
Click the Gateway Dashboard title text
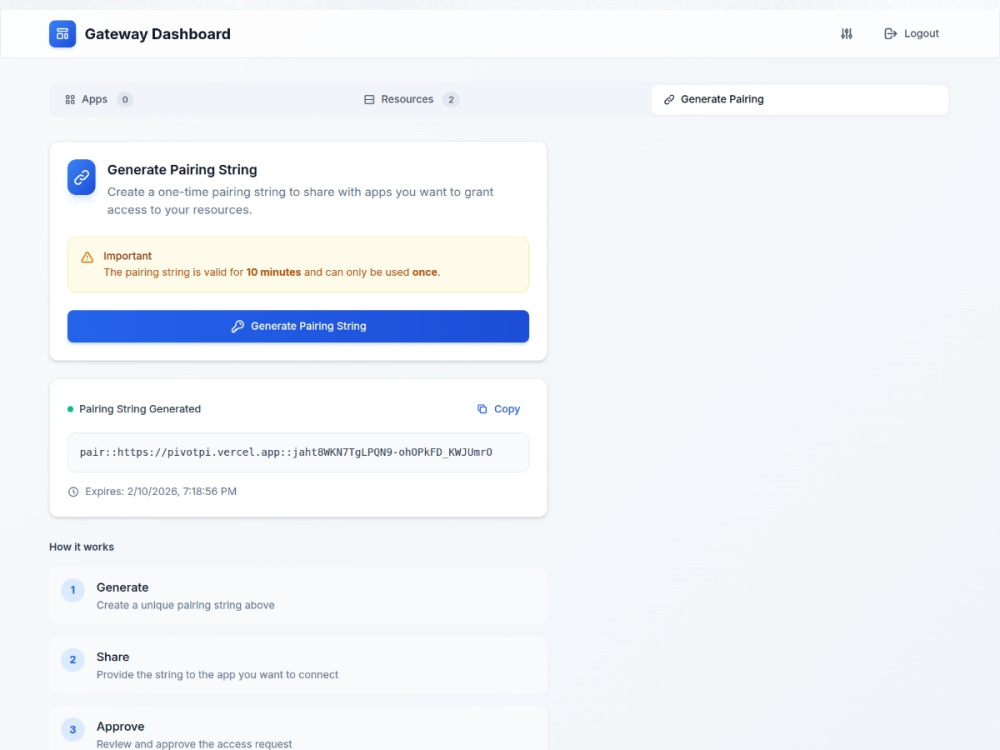[x=158, y=34]
